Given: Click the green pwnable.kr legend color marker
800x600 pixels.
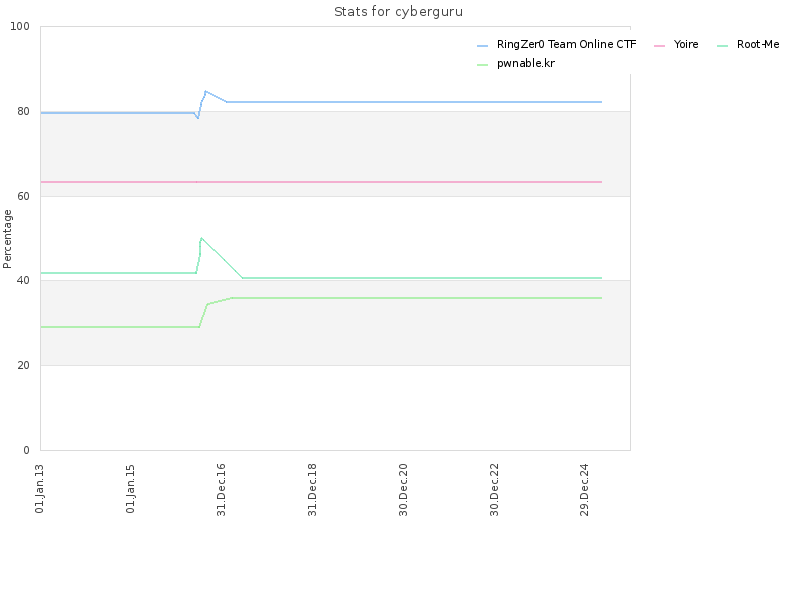Looking at the screenshot, I should tap(482, 65).
